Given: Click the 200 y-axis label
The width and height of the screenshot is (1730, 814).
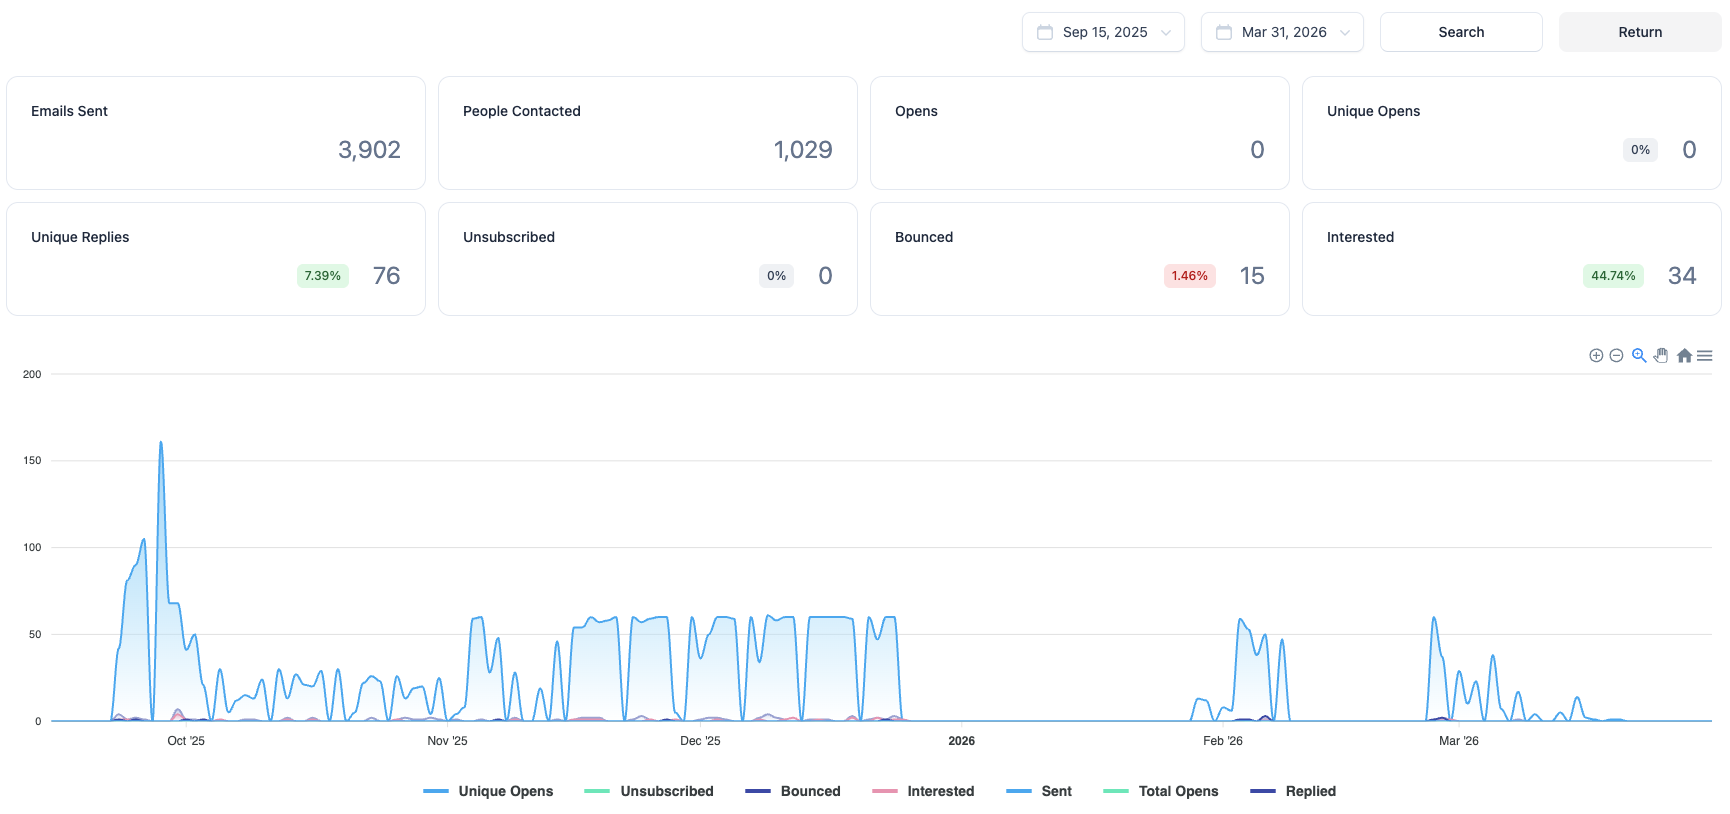Looking at the screenshot, I should [x=32, y=375].
